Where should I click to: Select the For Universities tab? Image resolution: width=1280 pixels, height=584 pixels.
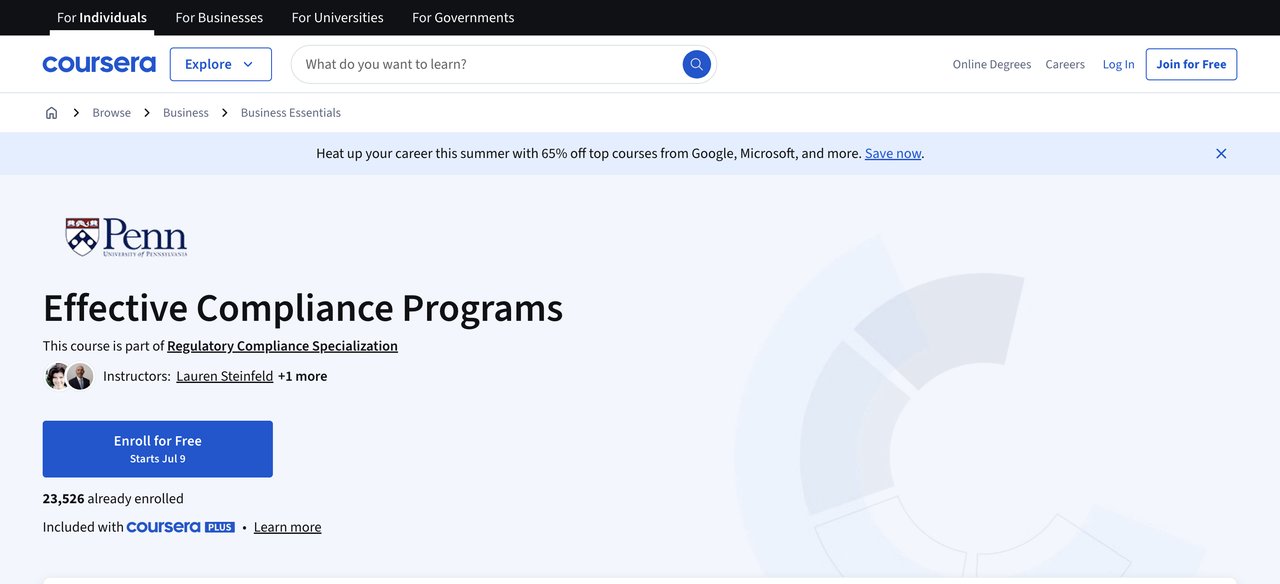click(337, 17)
